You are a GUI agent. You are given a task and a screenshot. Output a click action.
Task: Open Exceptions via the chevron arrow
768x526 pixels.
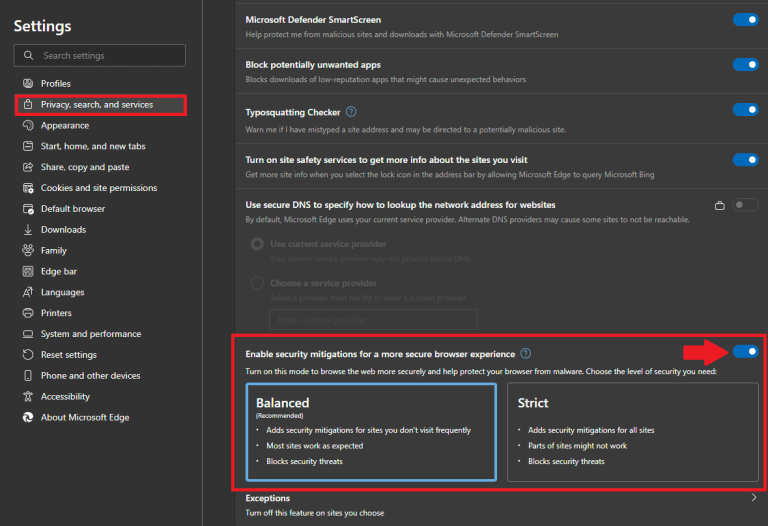754,498
